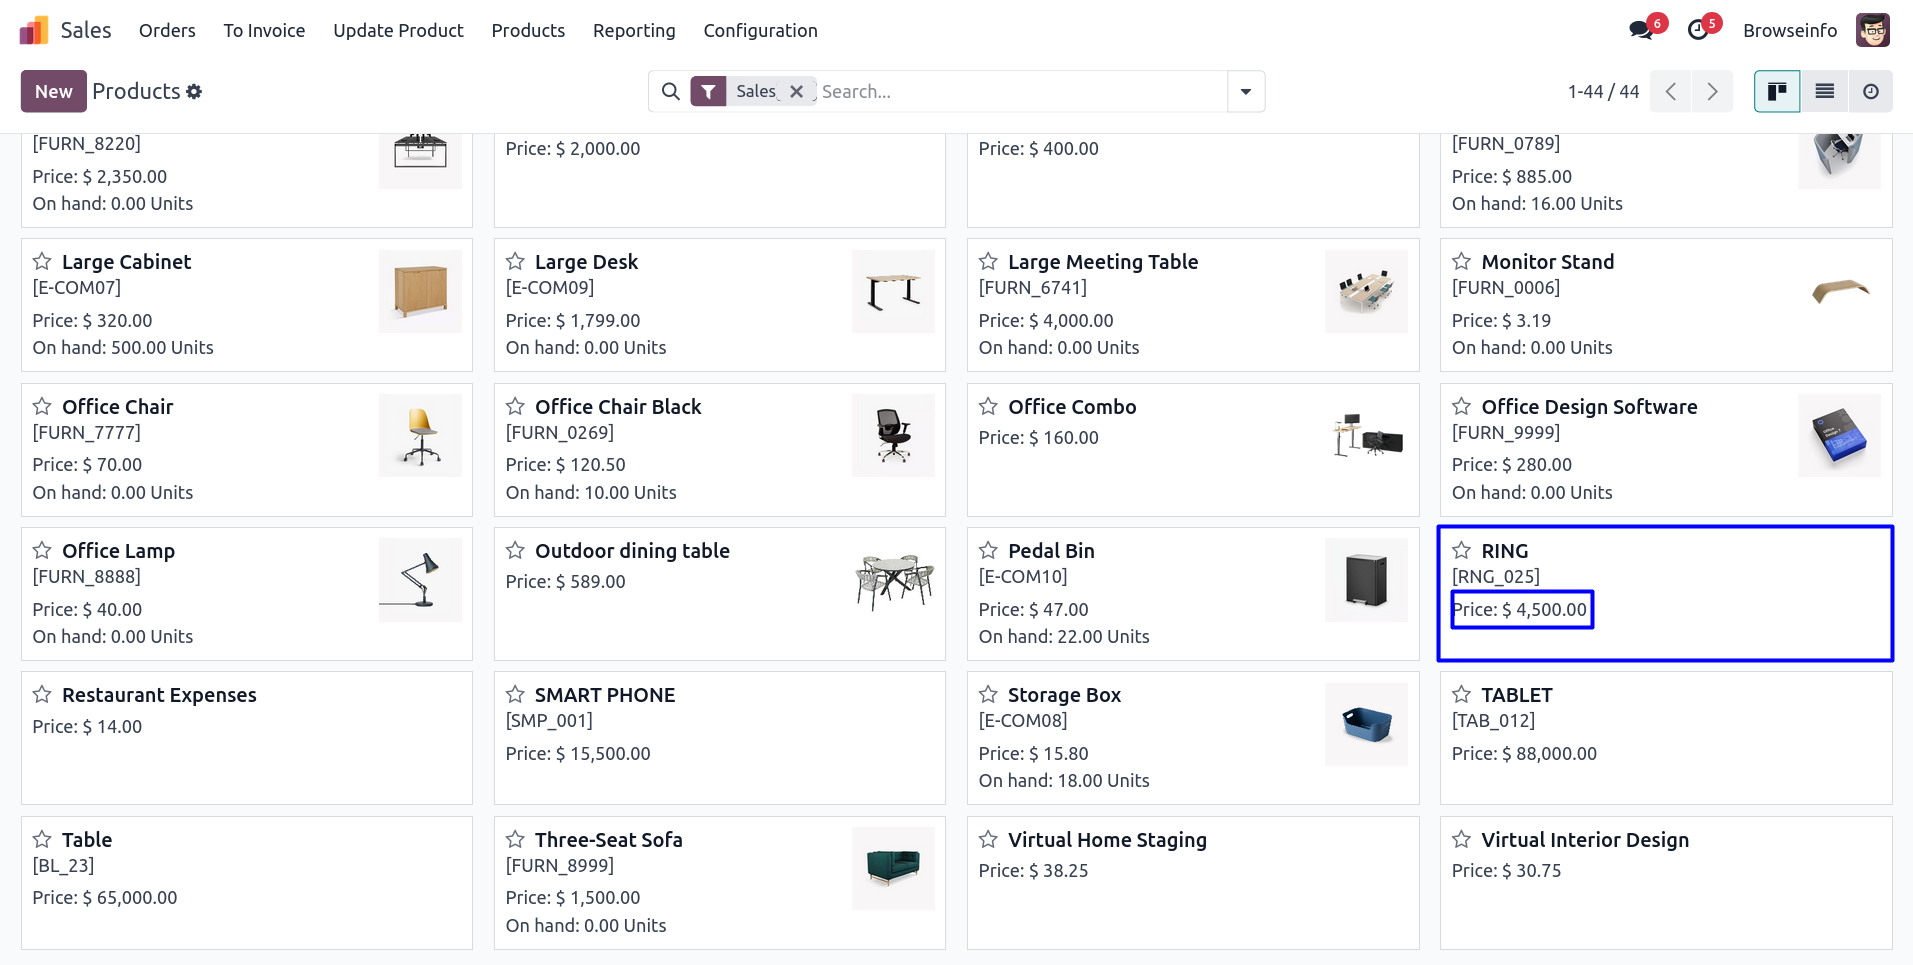This screenshot has width=1913, height=965.
Task: Go to Update Product menu
Action: pyautogui.click(x=398, y=31)
